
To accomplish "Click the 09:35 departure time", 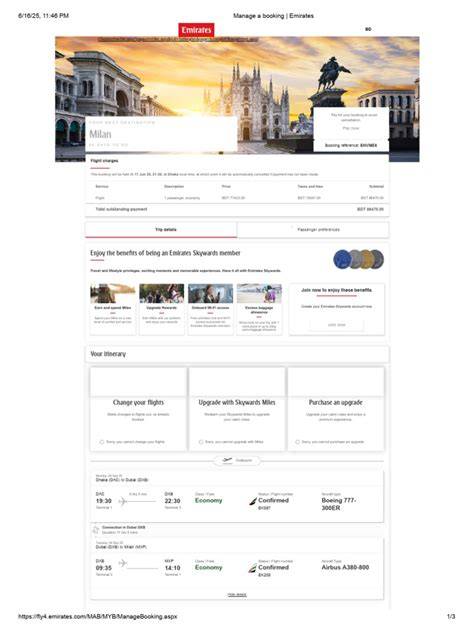I will pos(104,568).
